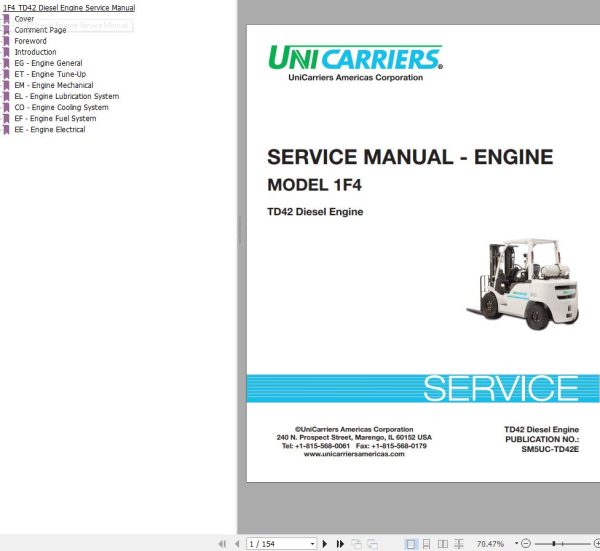The image size is (600, 551).
Task: Switch to continuous facing pages view
Action: (459, 544)
